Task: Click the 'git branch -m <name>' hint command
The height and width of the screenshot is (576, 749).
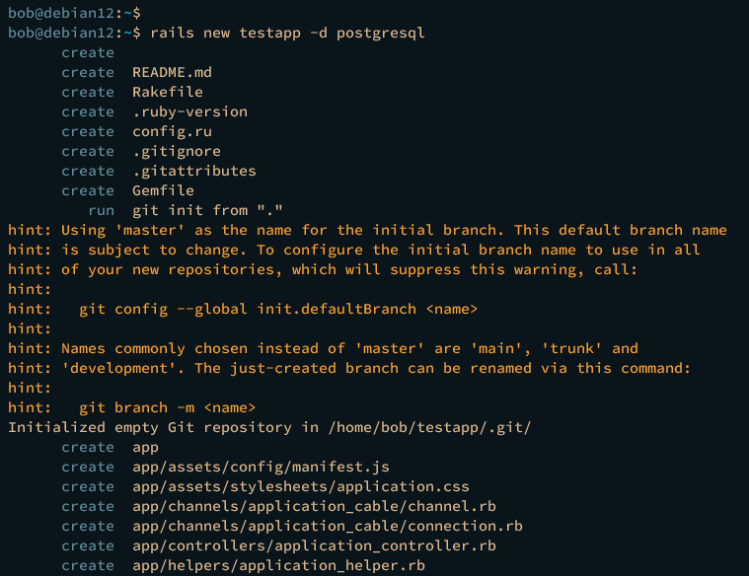Action: tap(167, 408)
